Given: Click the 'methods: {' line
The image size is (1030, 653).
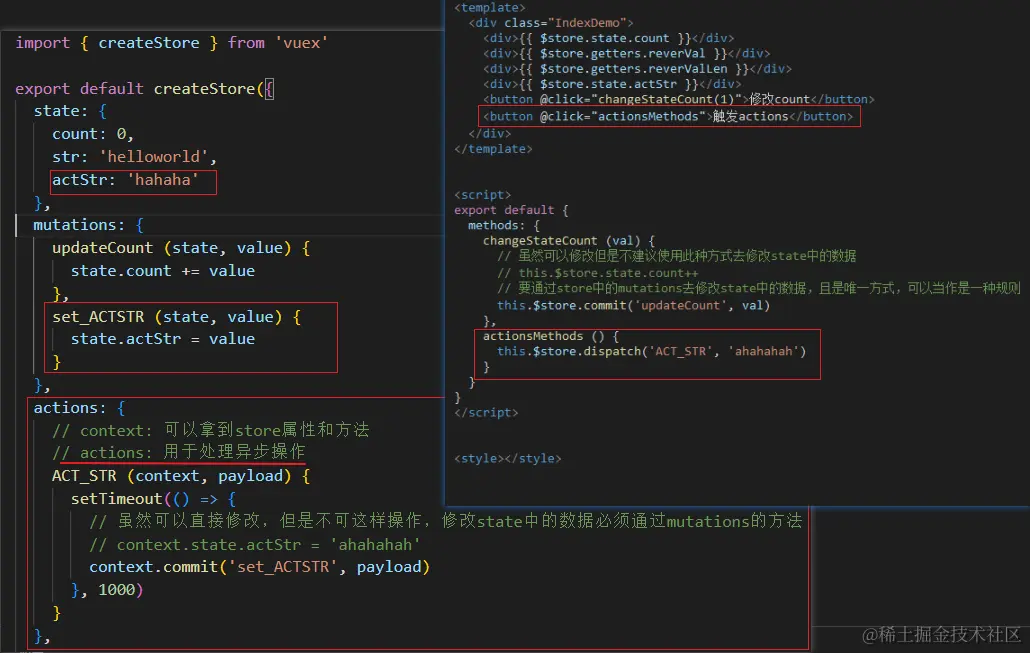Looking at the screenshot, I should [504, 225].
